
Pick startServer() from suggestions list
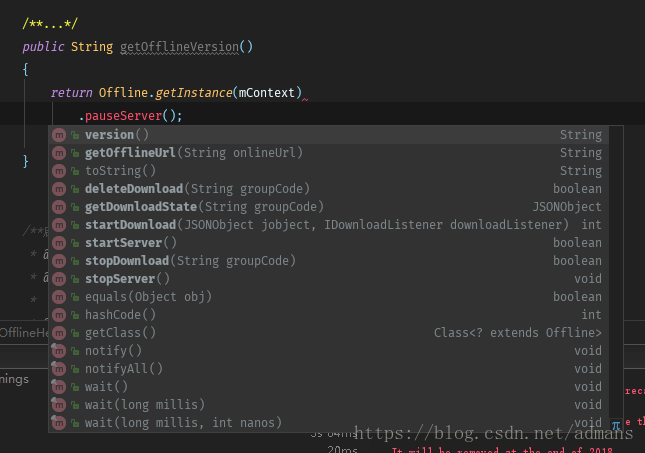point(328,243)
